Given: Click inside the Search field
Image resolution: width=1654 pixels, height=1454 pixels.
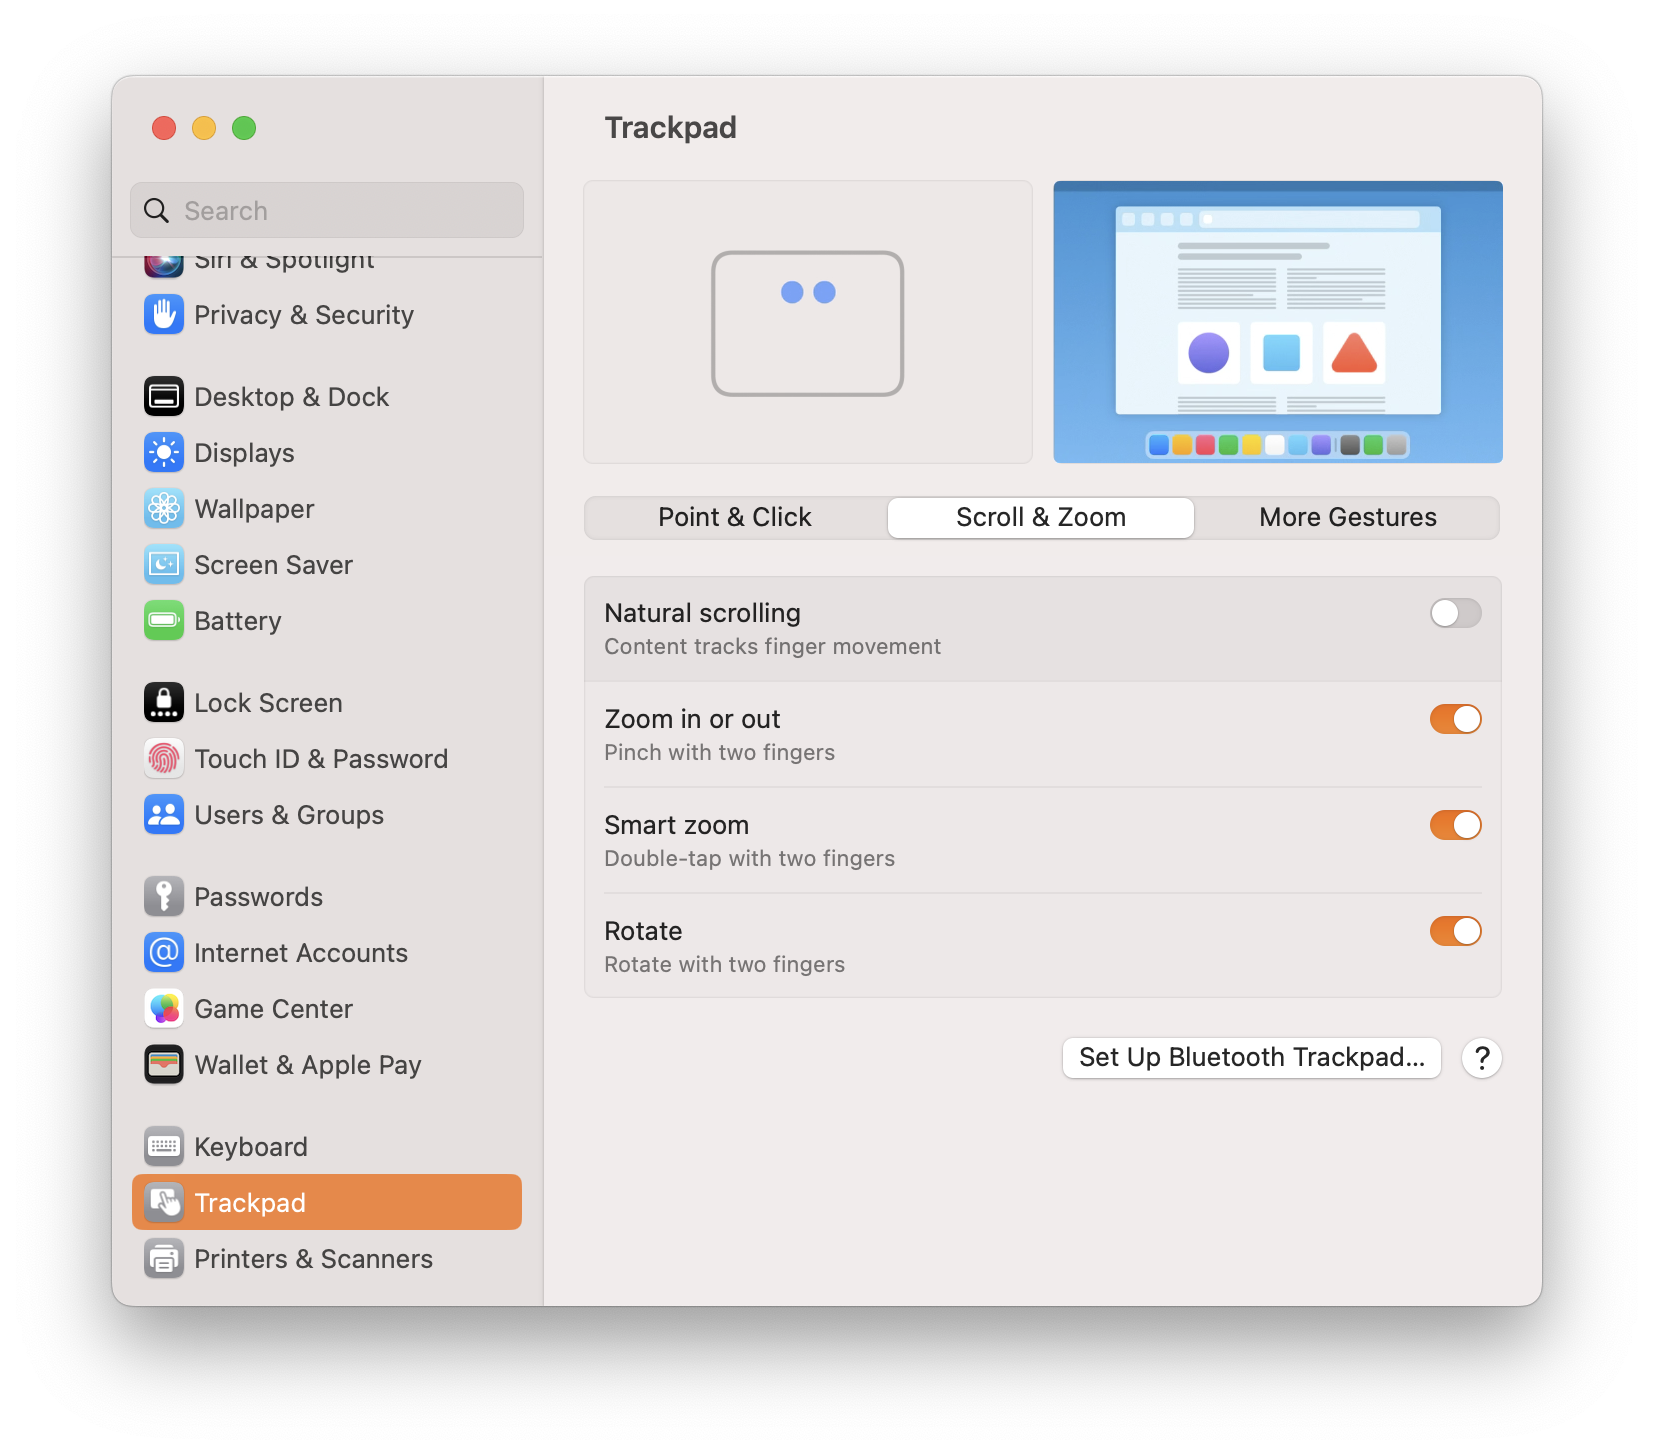Looking at the screenshot, I should click(326, 210).
